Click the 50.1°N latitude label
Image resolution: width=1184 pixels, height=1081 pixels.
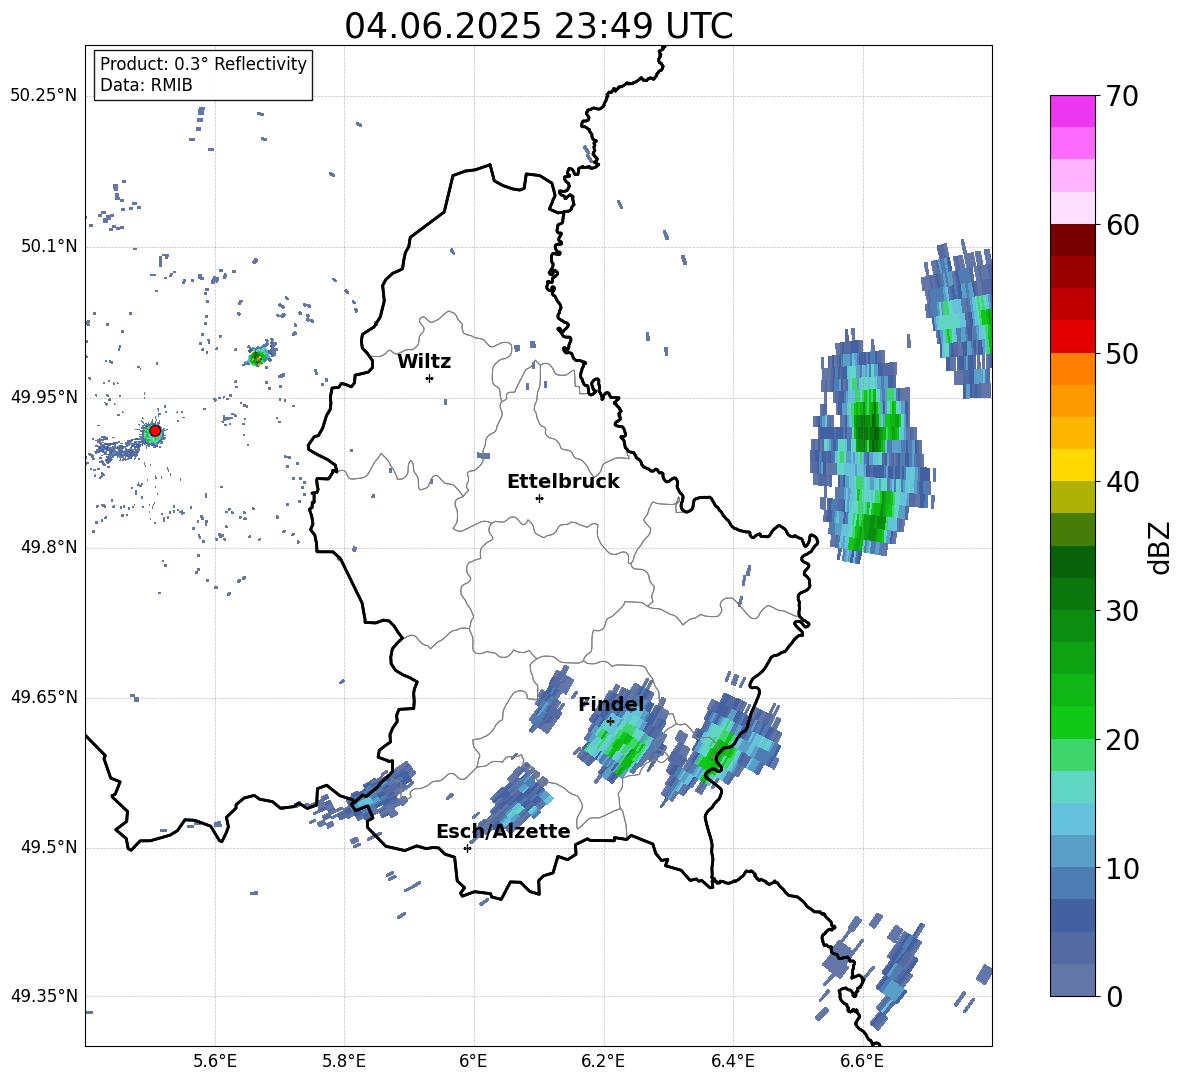click(x=49, y=246)
